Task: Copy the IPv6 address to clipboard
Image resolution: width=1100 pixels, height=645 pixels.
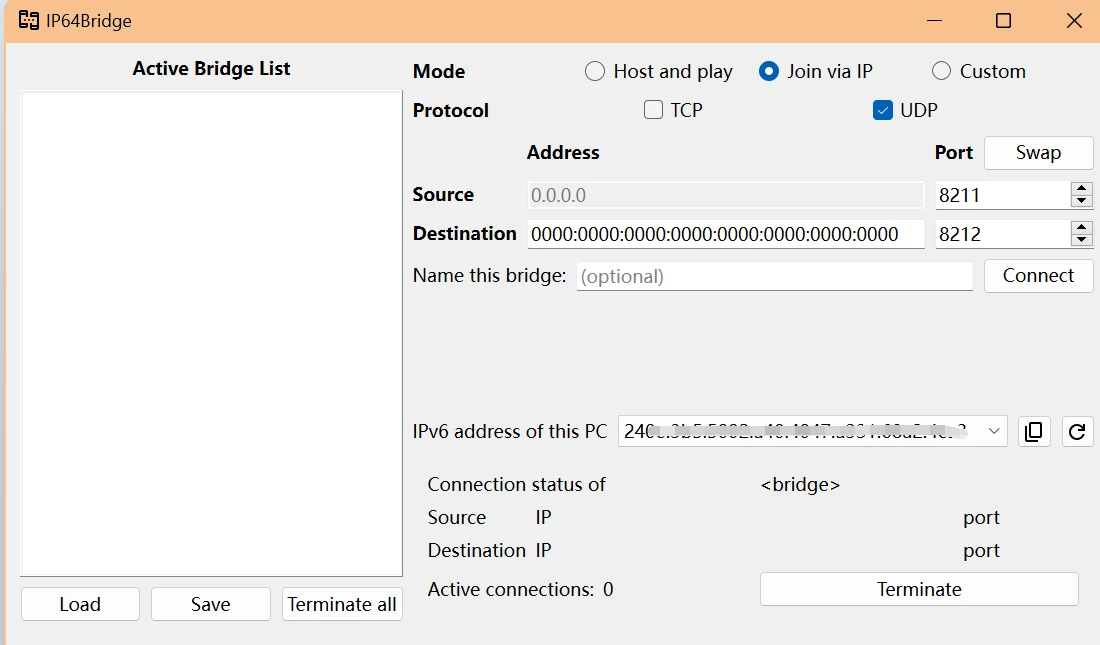Action: (1034, 431)
